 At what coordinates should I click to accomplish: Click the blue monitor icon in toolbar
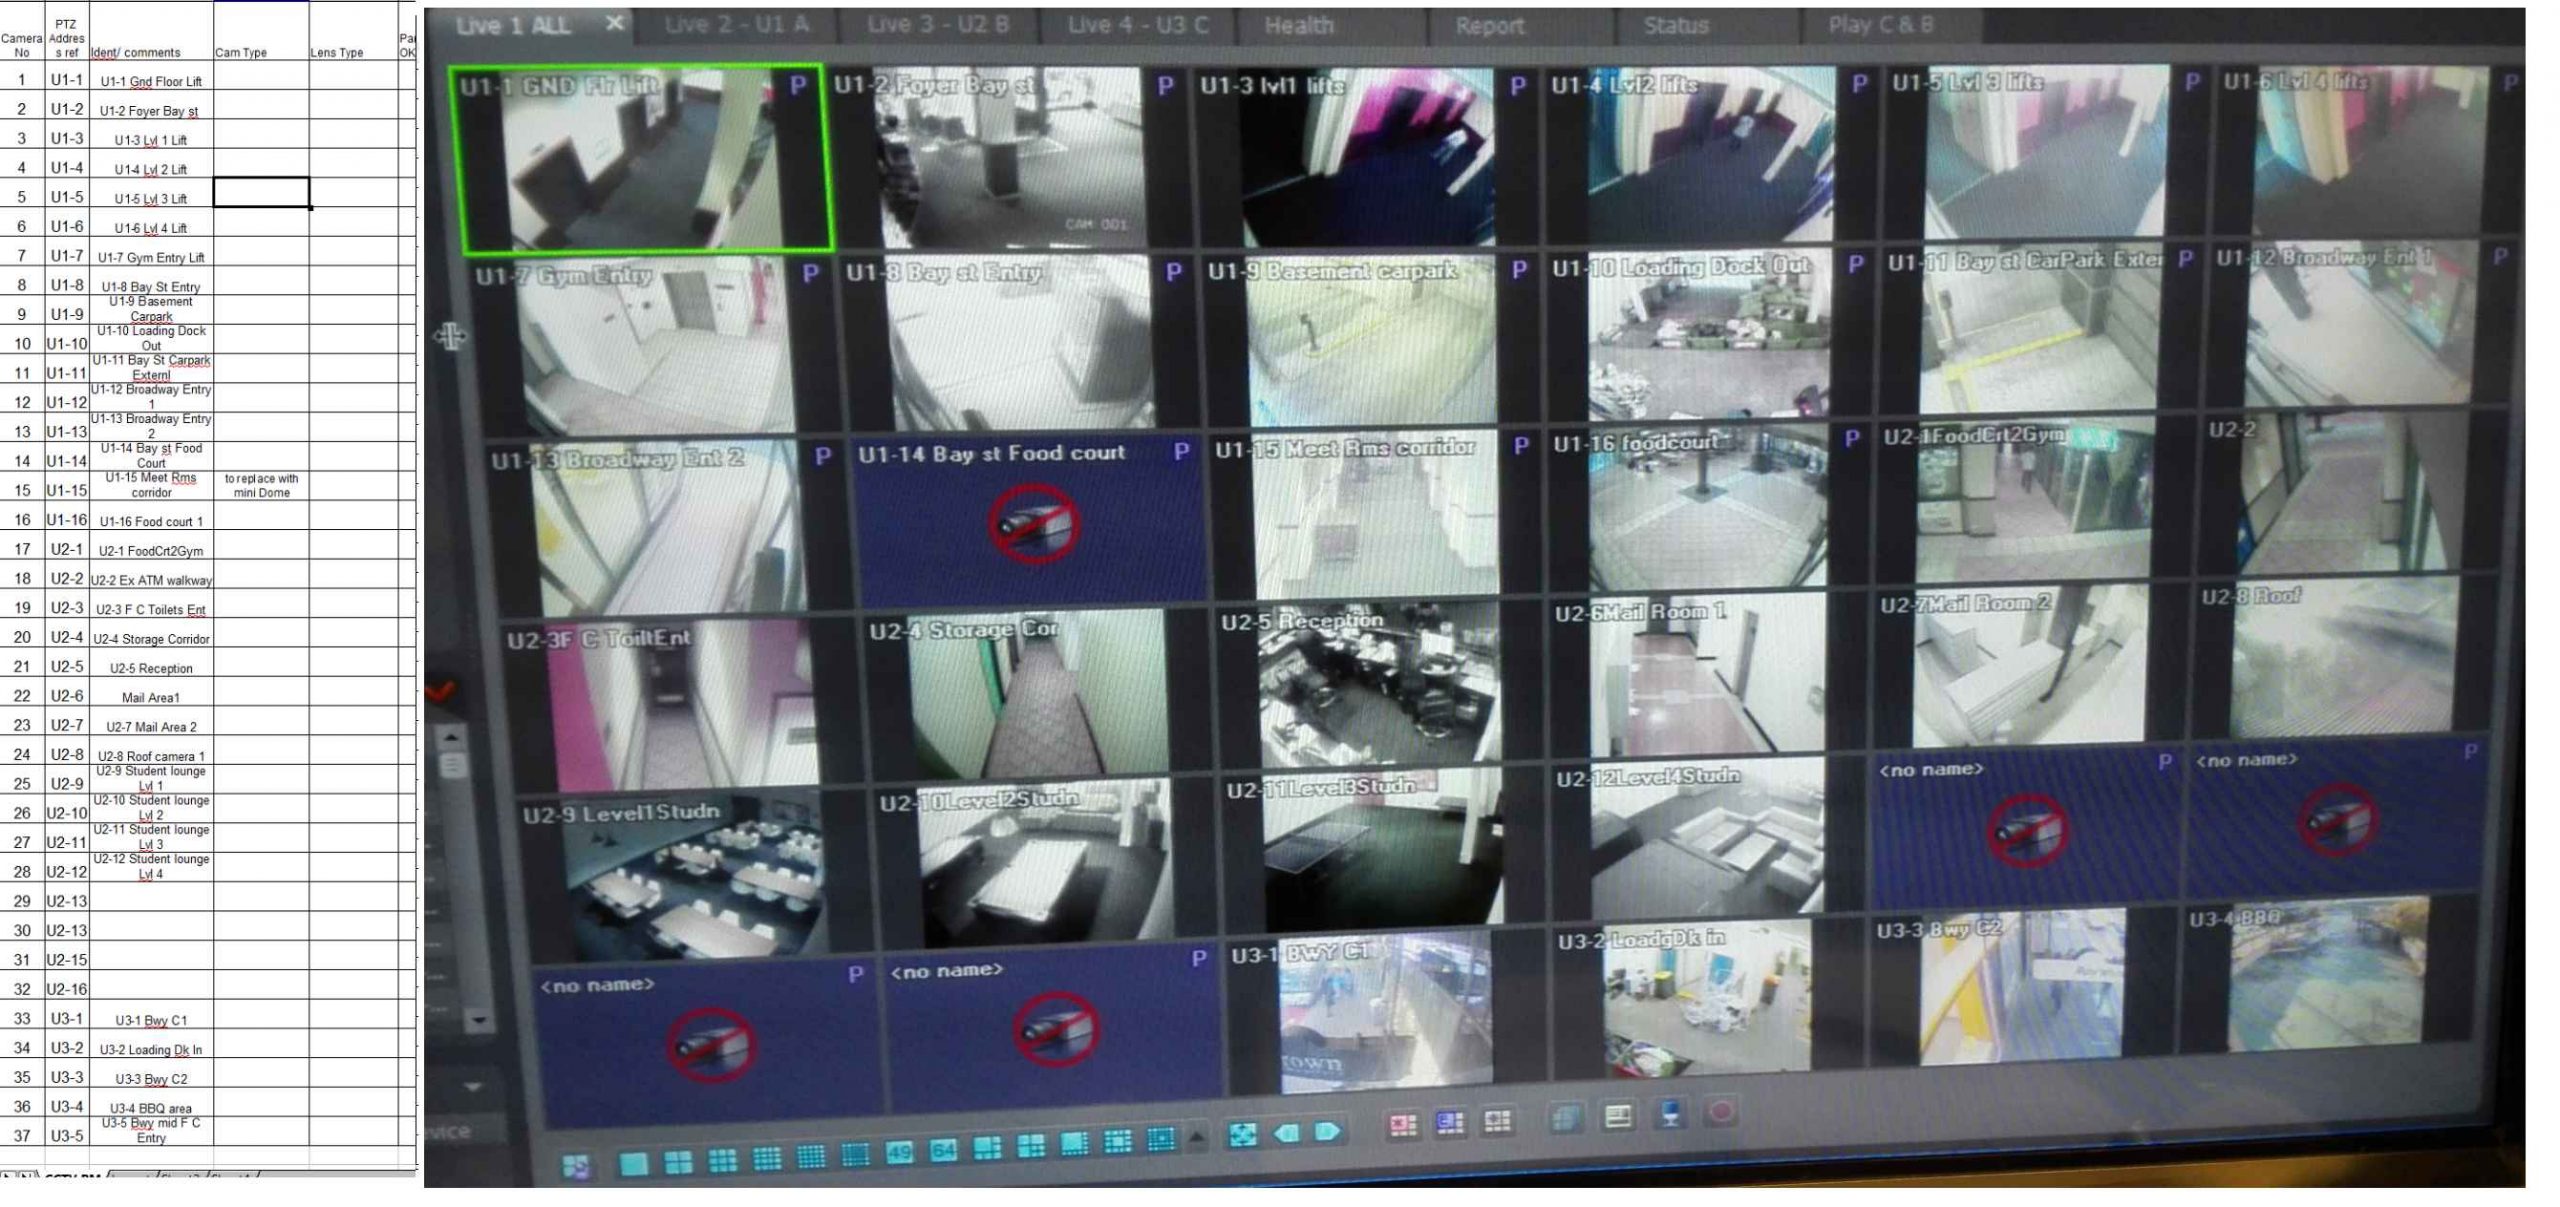[x=1669, y=1114]
